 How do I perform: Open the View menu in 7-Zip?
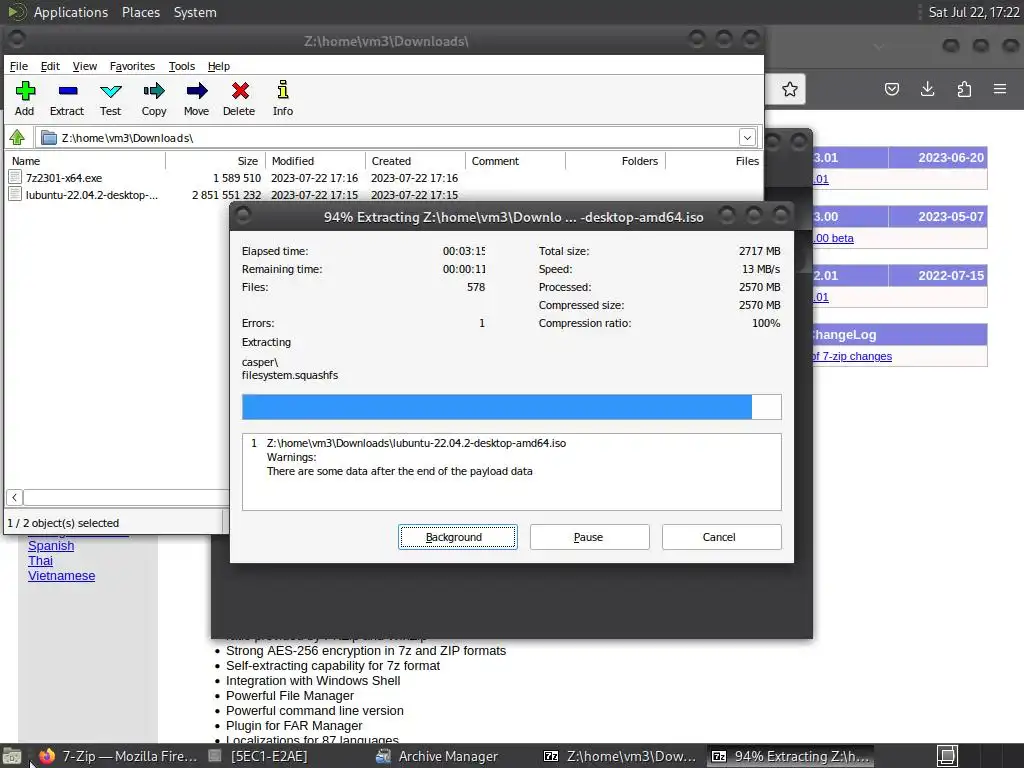tap(85, 66)
